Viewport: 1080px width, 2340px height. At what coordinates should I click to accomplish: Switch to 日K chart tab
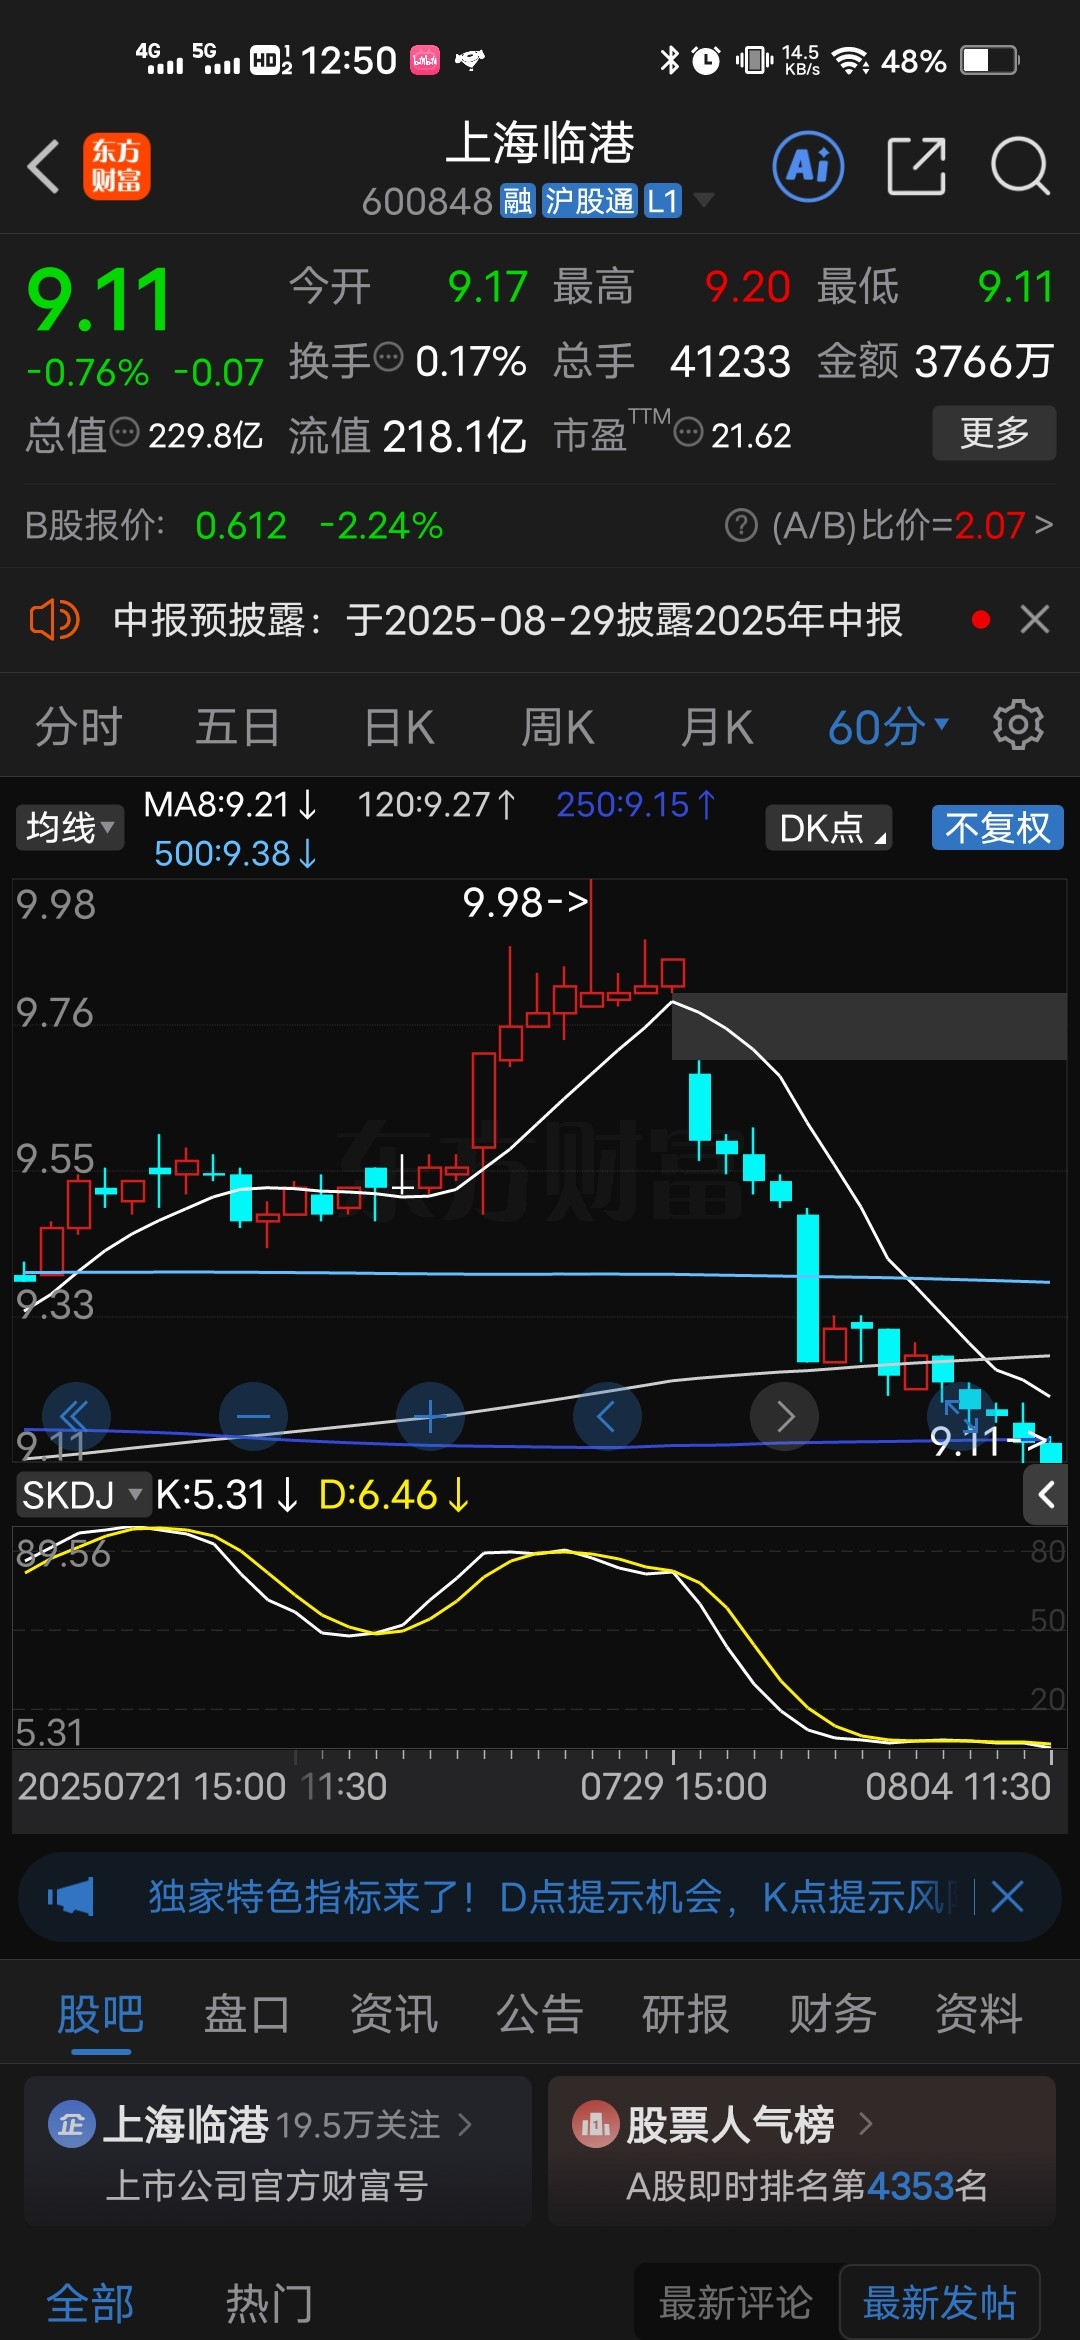[x=399, y=727]
